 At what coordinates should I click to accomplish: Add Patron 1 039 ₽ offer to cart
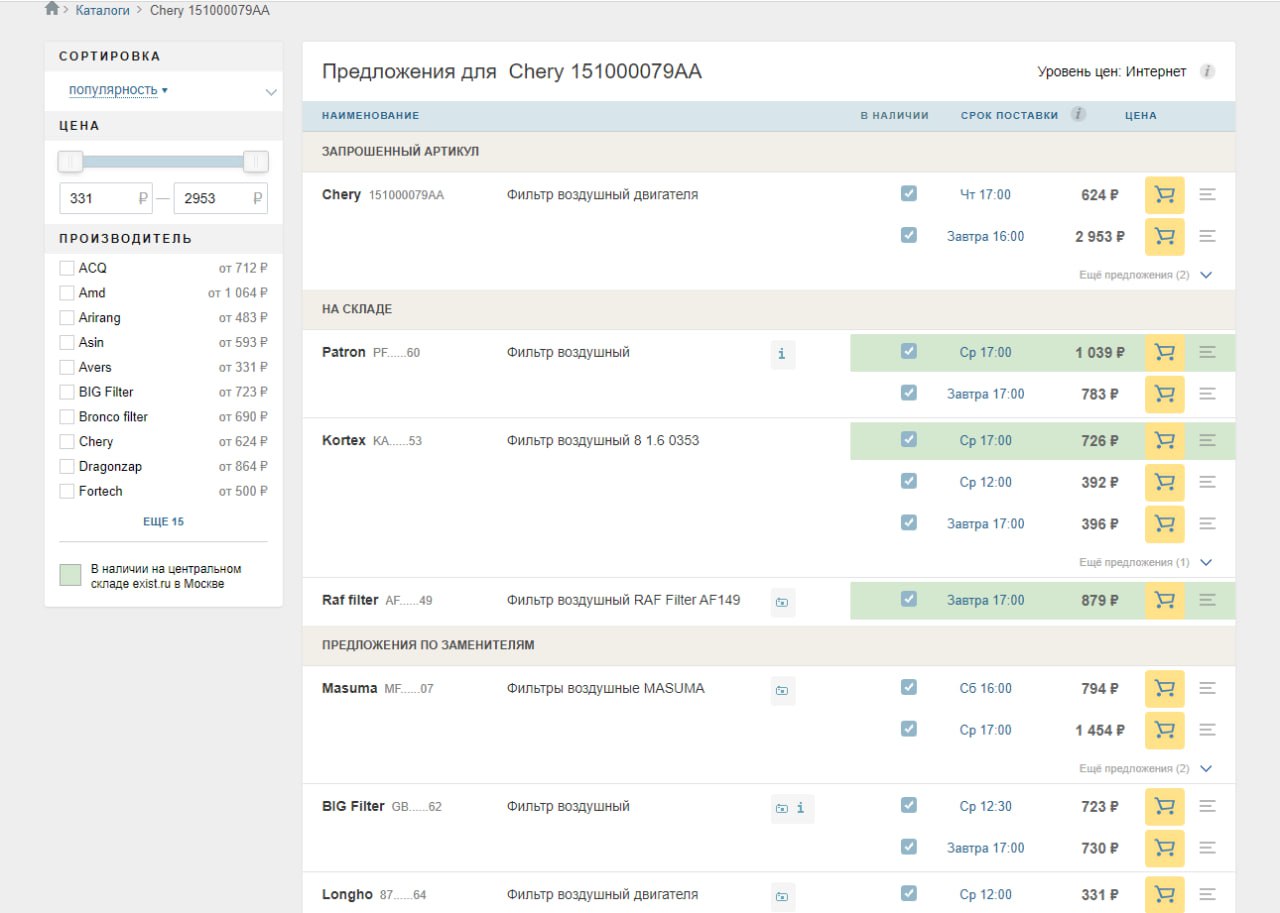point(1164,353)
